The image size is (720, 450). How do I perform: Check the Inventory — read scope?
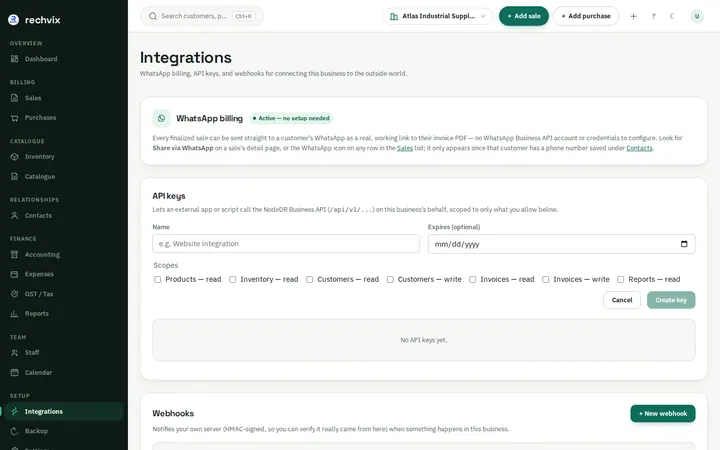[x=232, y=279]
